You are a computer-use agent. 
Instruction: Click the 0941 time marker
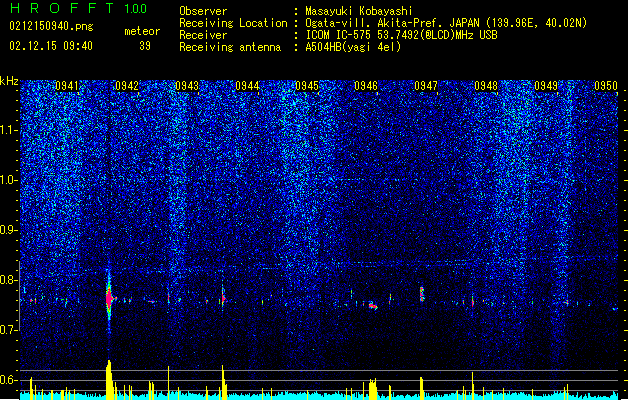point(67,86)
